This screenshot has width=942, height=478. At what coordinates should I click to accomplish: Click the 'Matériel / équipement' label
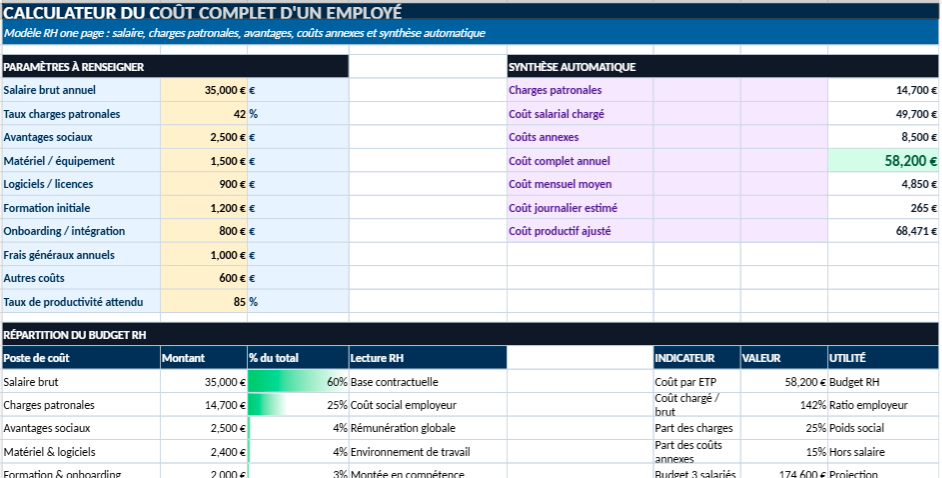tap(59, 161)
